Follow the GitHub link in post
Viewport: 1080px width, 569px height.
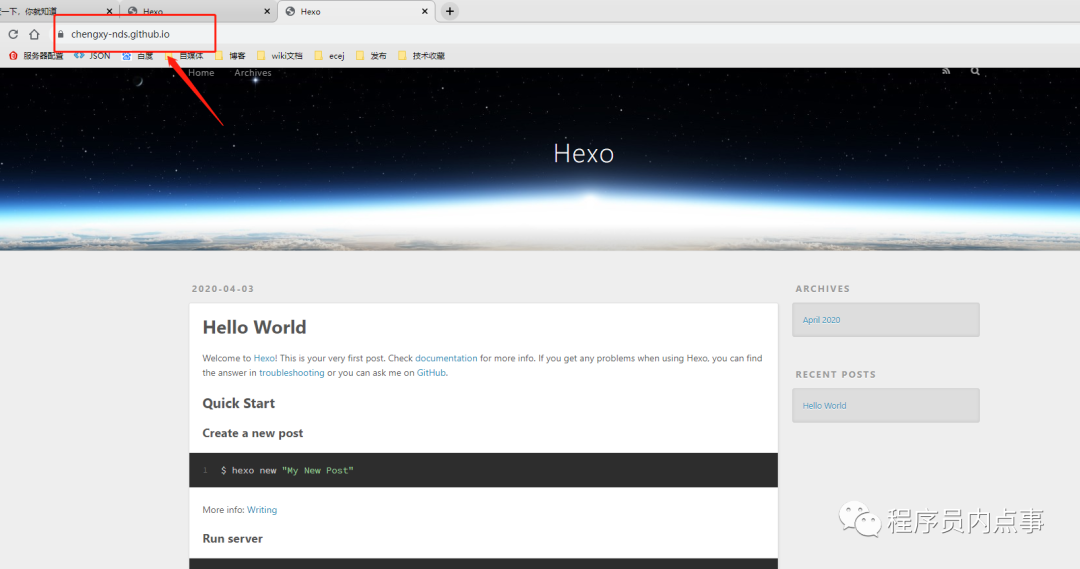tap(431, 373)
